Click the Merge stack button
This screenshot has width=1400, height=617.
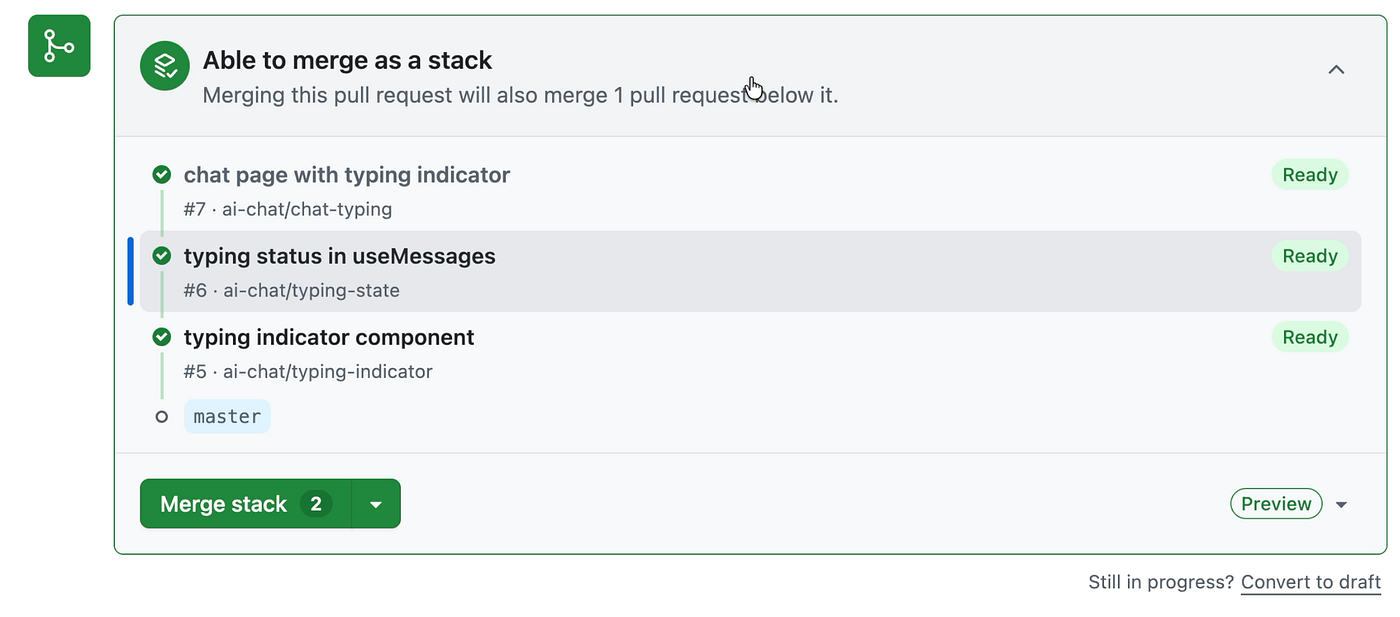pos(246,504)
